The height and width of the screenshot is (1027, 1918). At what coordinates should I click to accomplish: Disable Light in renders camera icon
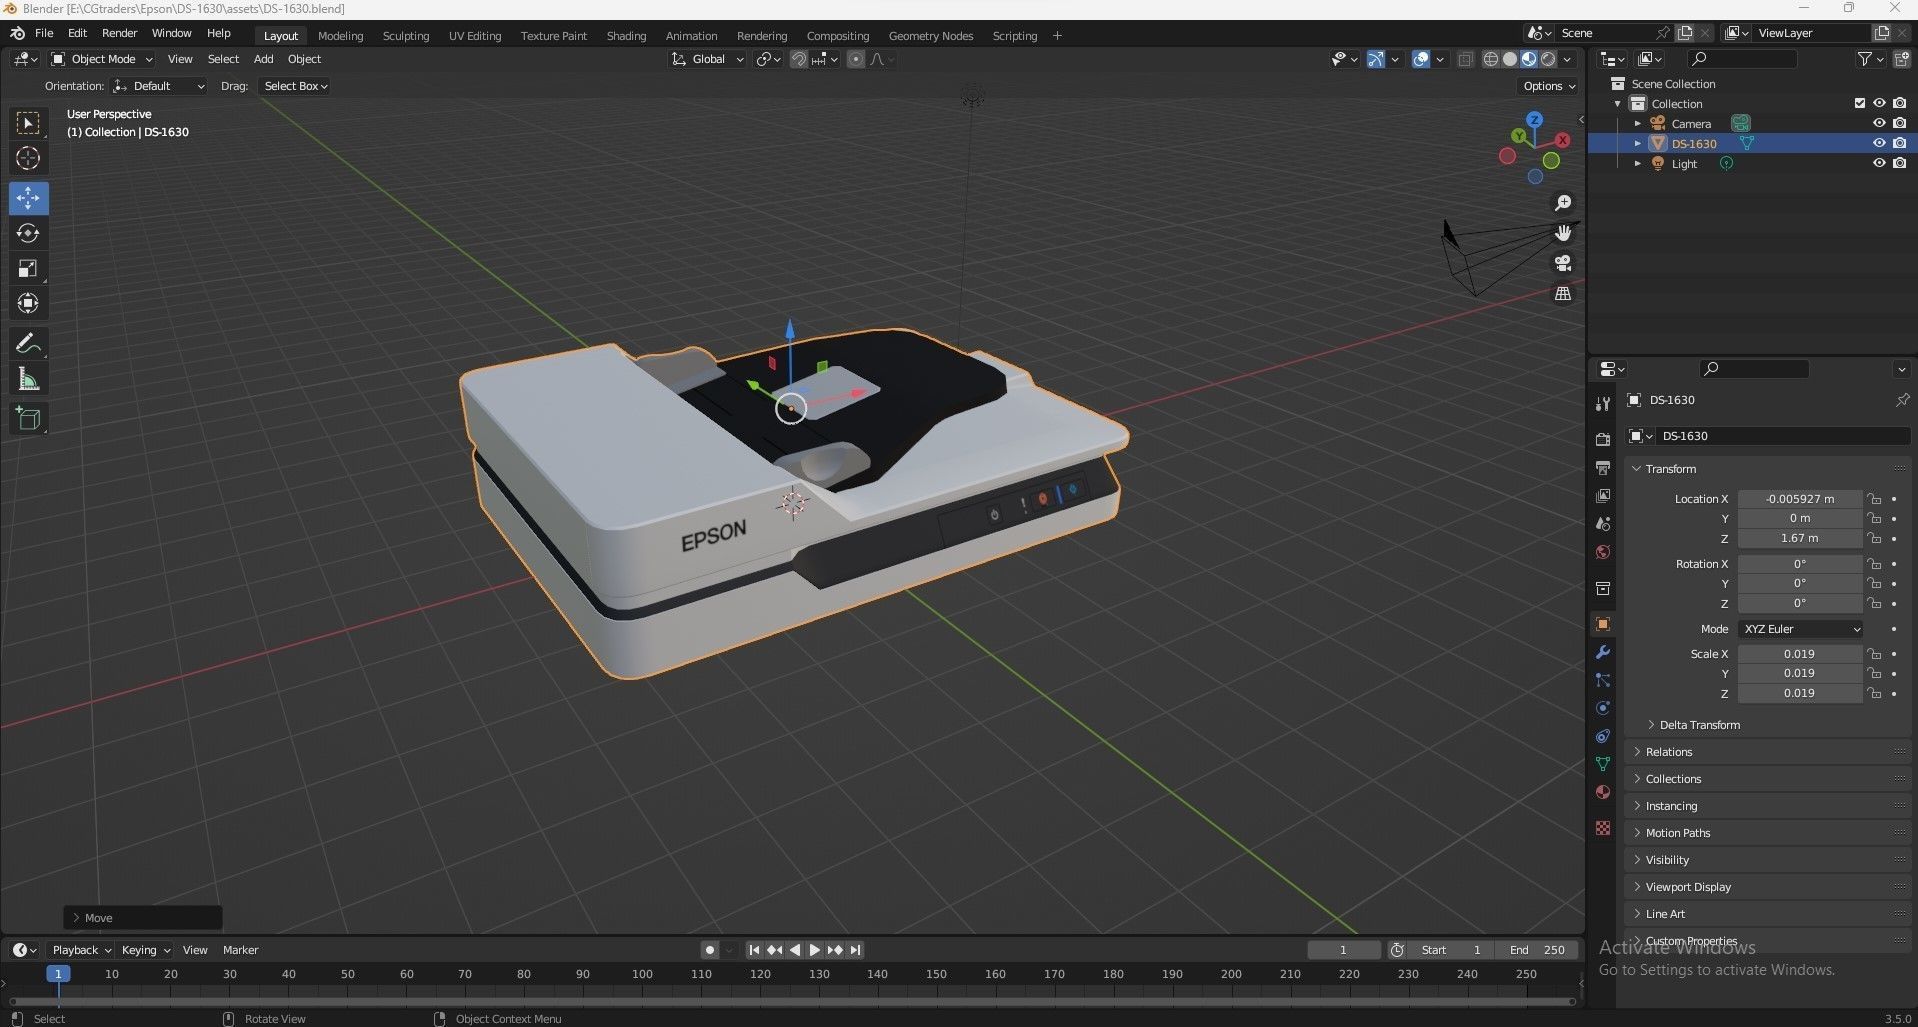coord(1900,163)
